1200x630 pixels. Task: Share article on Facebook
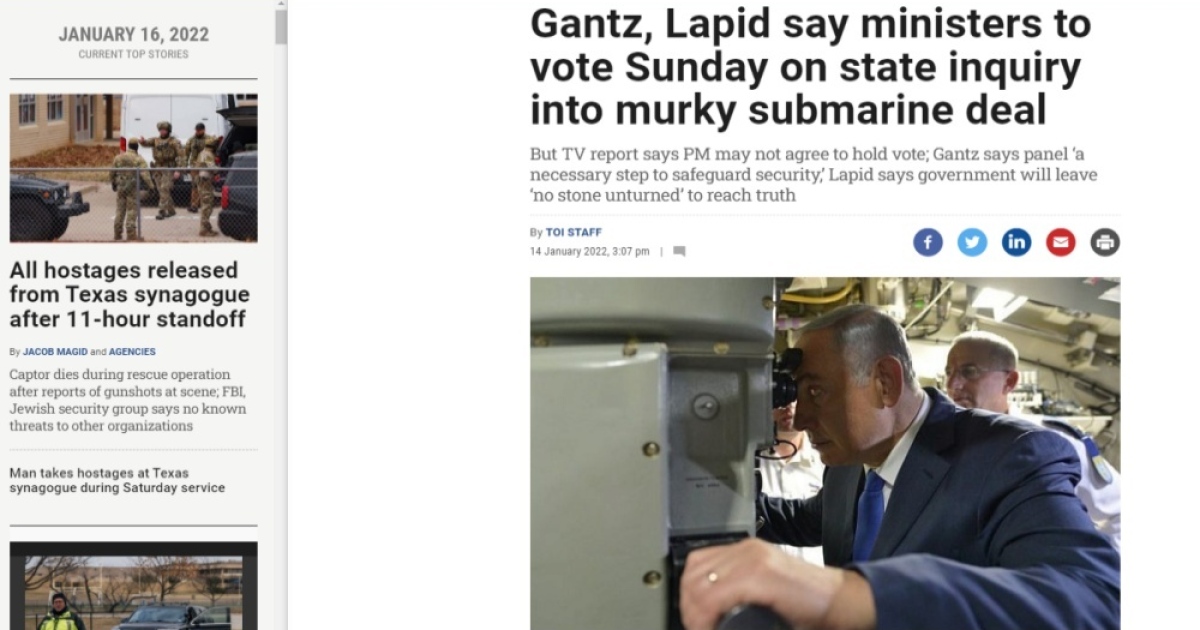[928, 242]
